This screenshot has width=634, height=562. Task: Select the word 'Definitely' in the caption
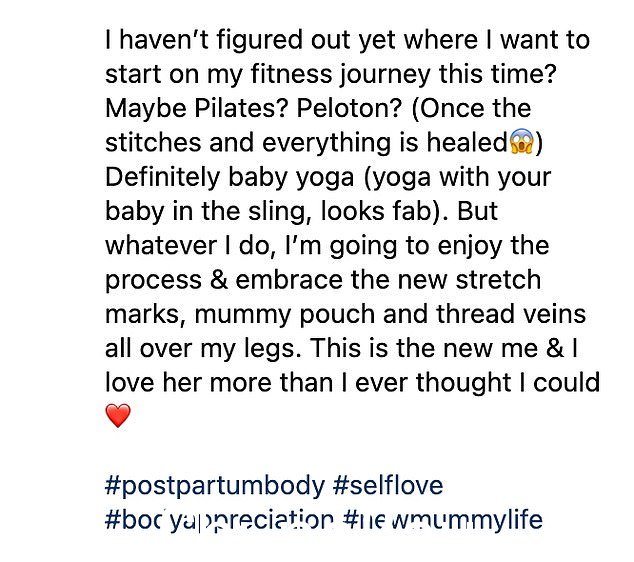[162, 177]
